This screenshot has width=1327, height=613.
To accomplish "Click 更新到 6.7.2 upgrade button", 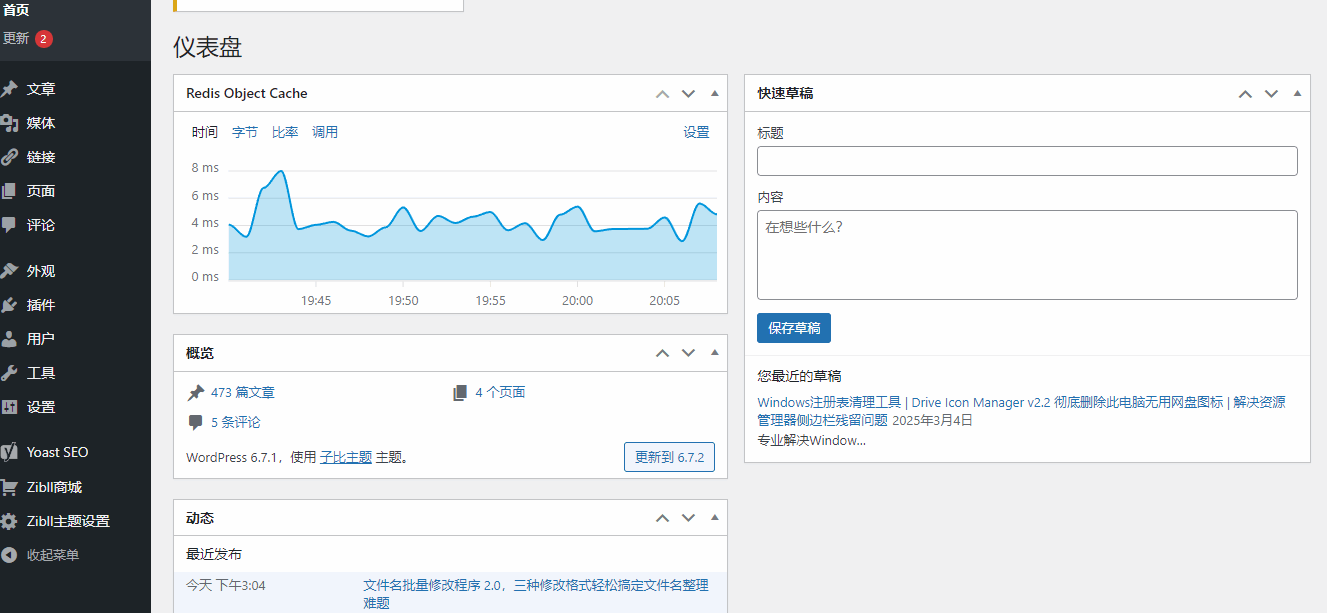I will point(671,456).
